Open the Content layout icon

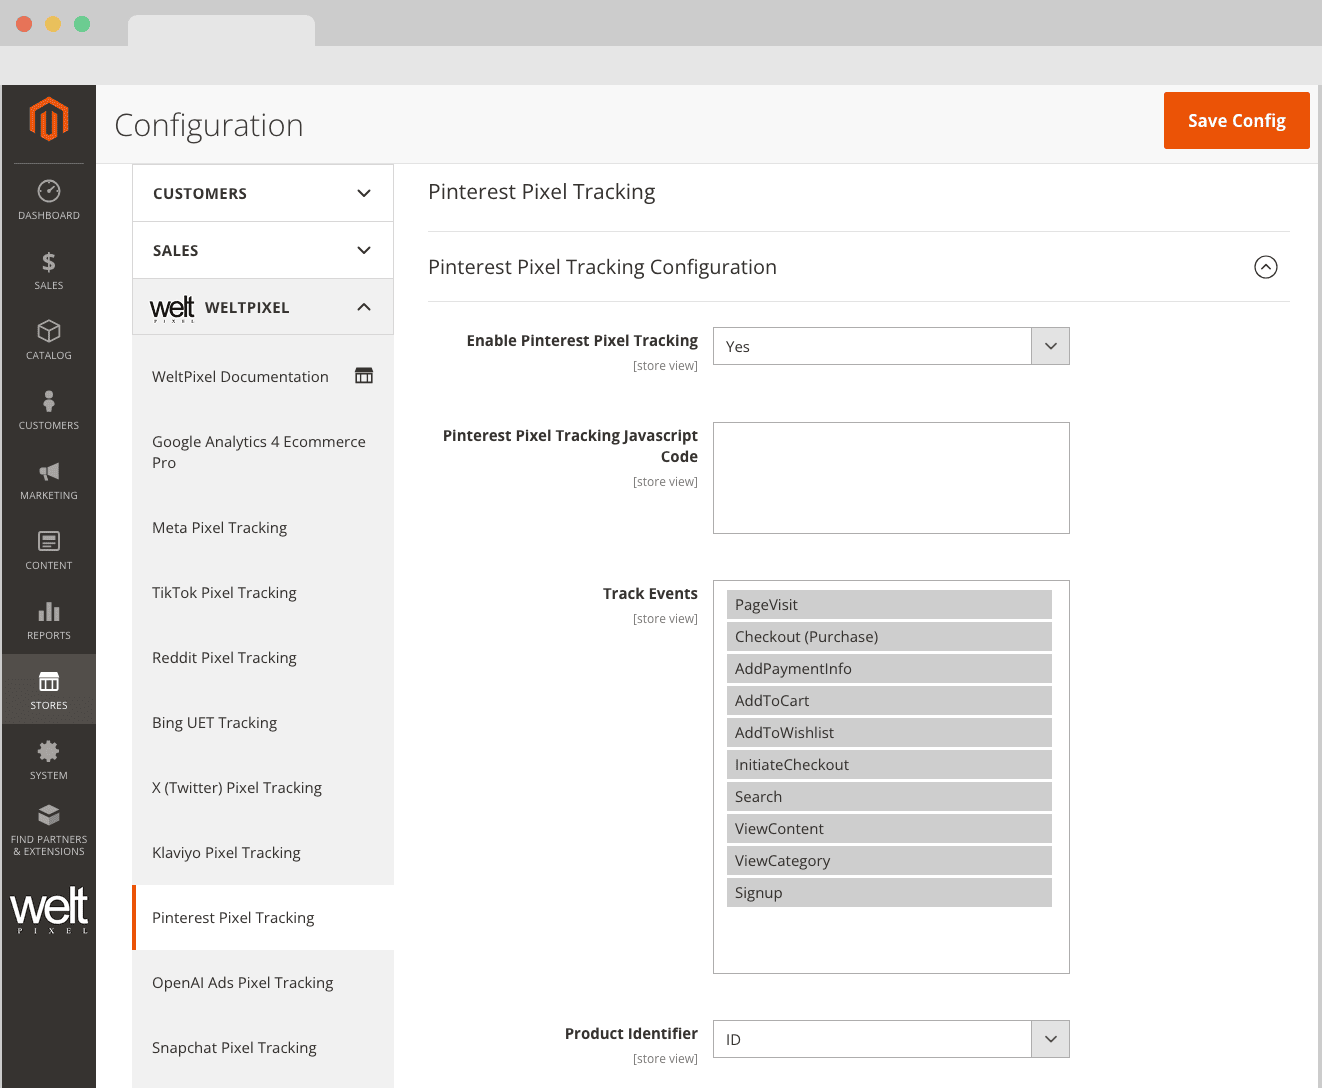49,541
